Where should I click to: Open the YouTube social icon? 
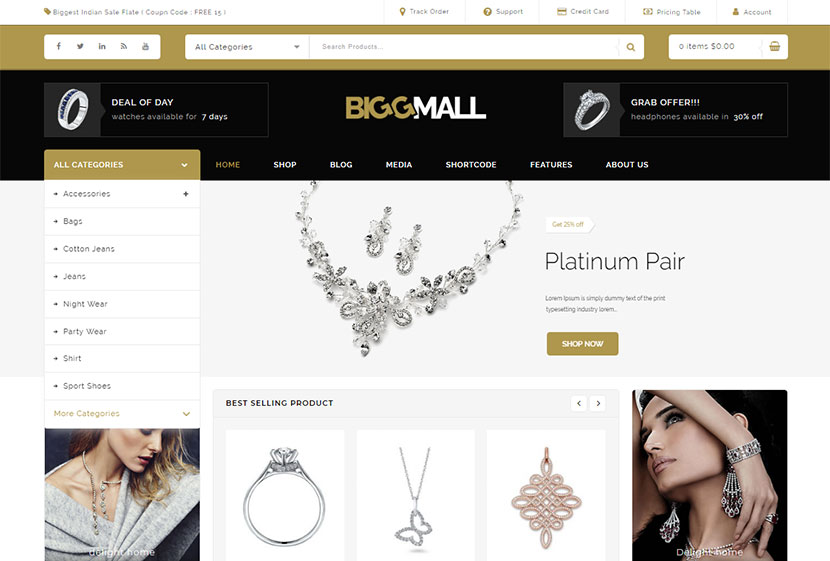pos(145,47)
